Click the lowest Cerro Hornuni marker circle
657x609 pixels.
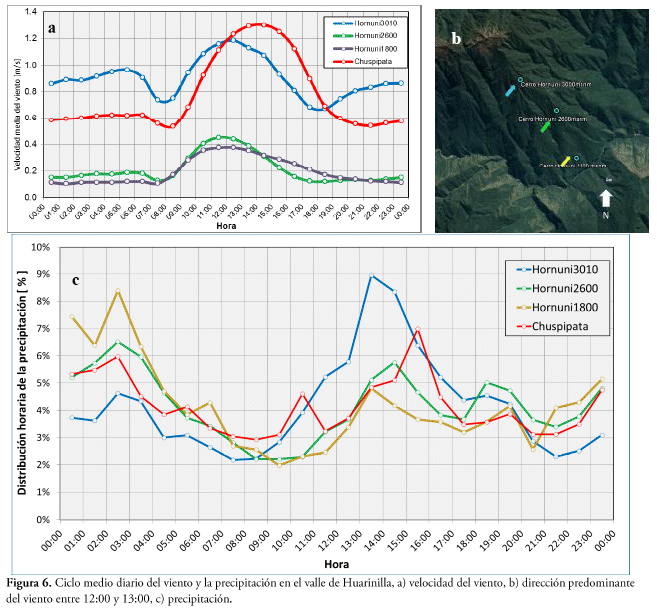click(x=577, y=158)
